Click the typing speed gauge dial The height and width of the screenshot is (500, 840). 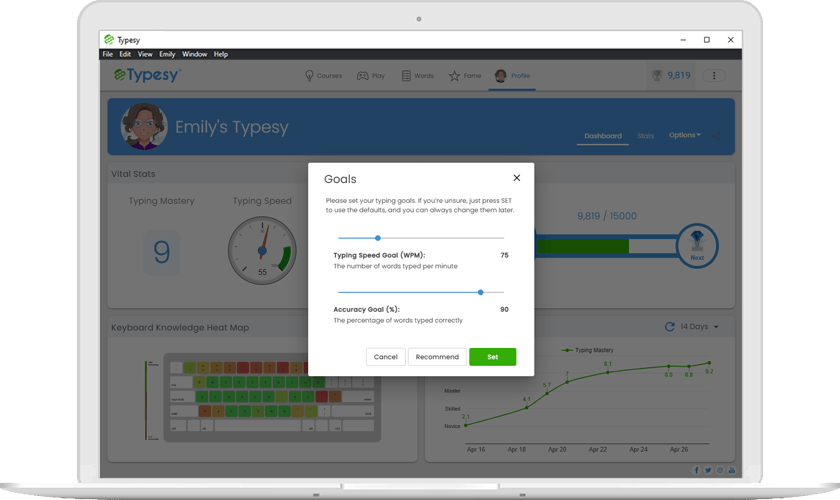(262, 250)
